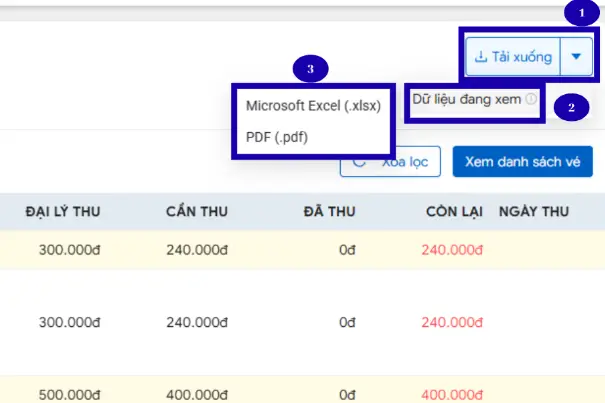Viewport: 605px width, 403px height.
Task: Click the Tải xuống download icon button
Action: point(512,57)
